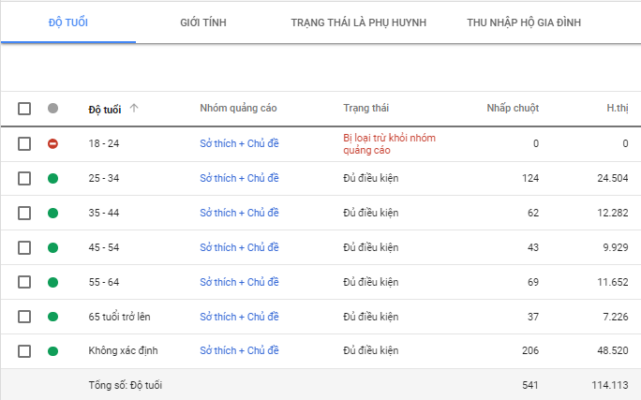Check the box for the 65 tuổi trở lên row
Viewport: 641px width, 400px height.
(x=25, y=316)
